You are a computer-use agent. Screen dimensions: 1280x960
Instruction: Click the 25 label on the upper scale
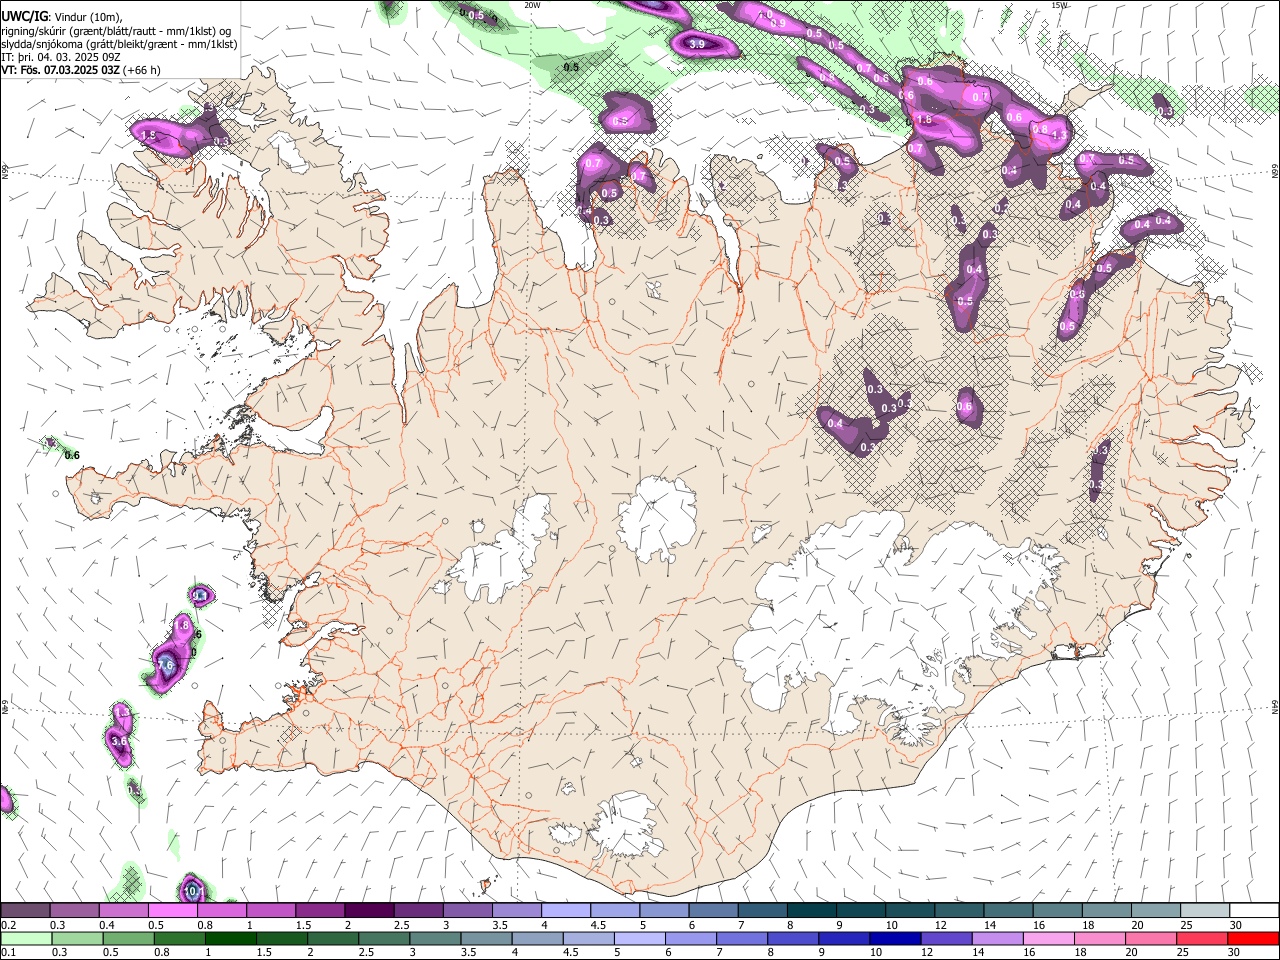click(x=1184, y=925)
